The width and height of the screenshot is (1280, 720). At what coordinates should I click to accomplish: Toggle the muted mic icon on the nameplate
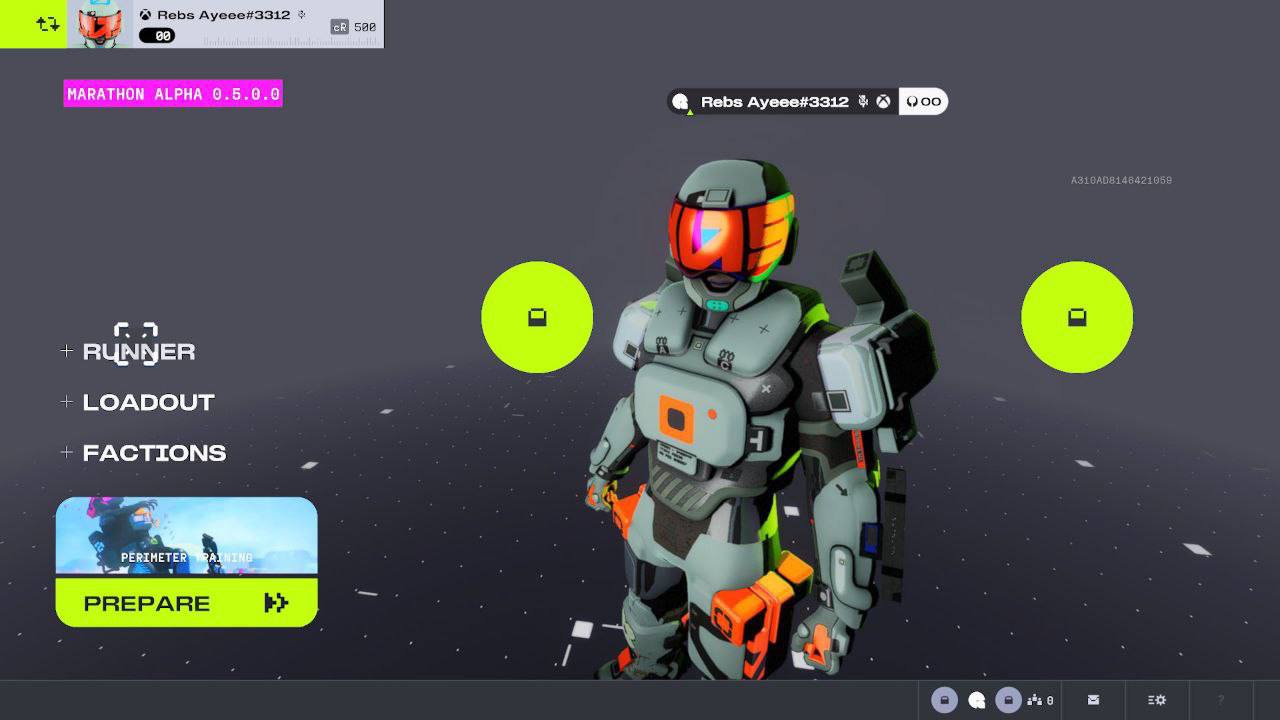point(864,102)
